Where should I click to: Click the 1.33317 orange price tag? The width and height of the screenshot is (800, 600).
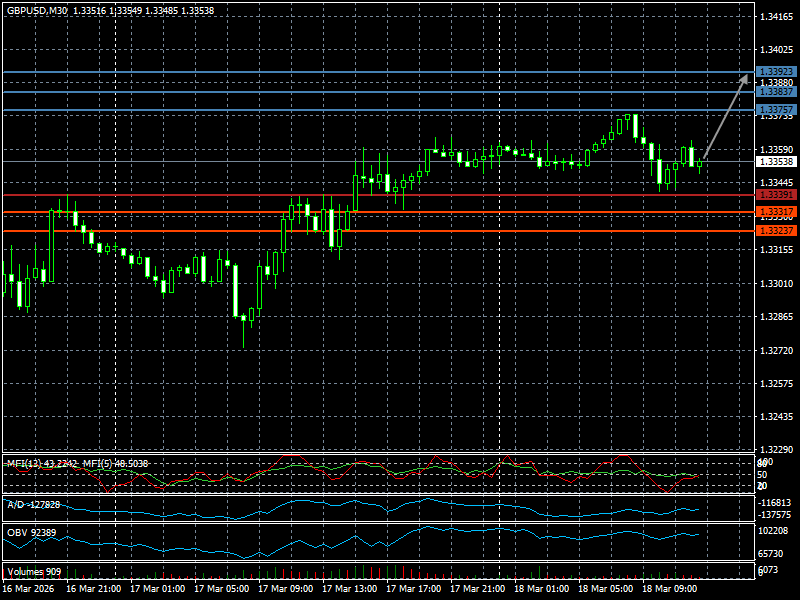click(776, 212)
